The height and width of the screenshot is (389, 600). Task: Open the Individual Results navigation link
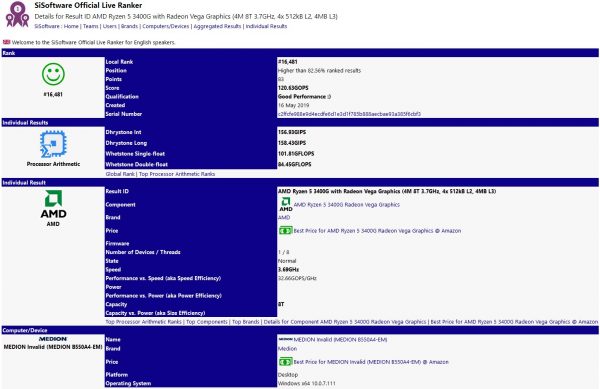(x=266, y=26)
